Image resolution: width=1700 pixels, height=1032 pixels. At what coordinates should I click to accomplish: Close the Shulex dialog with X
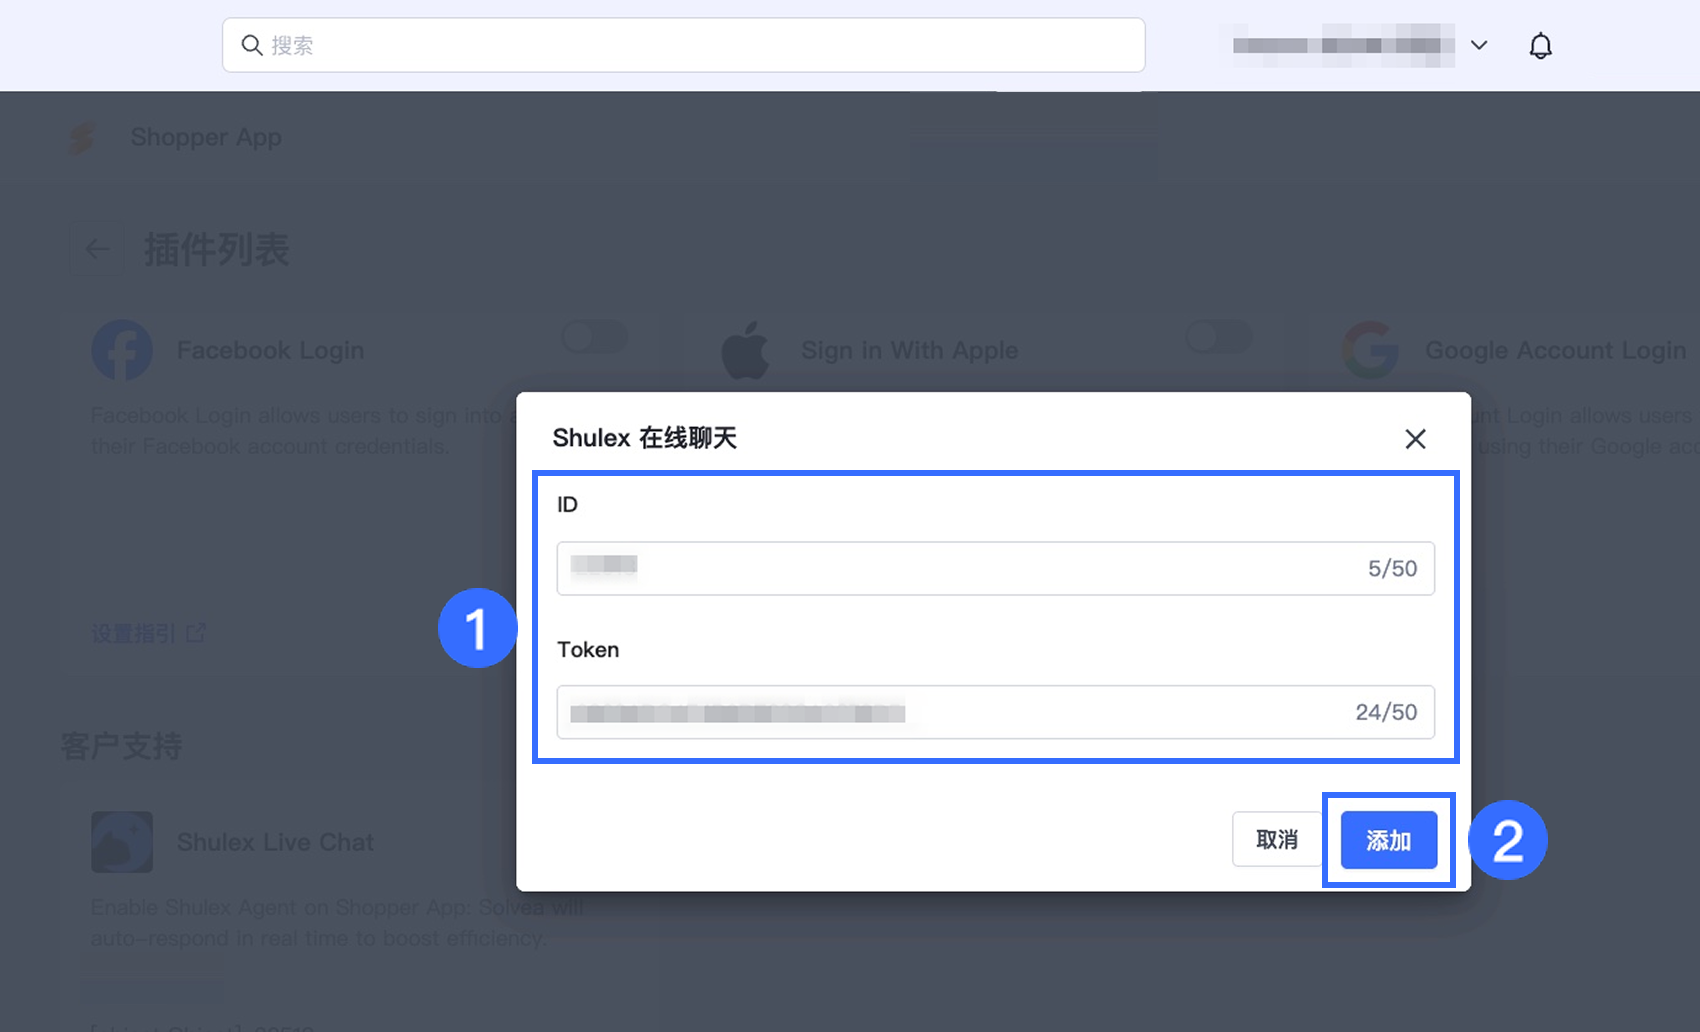coord(1415,439)
